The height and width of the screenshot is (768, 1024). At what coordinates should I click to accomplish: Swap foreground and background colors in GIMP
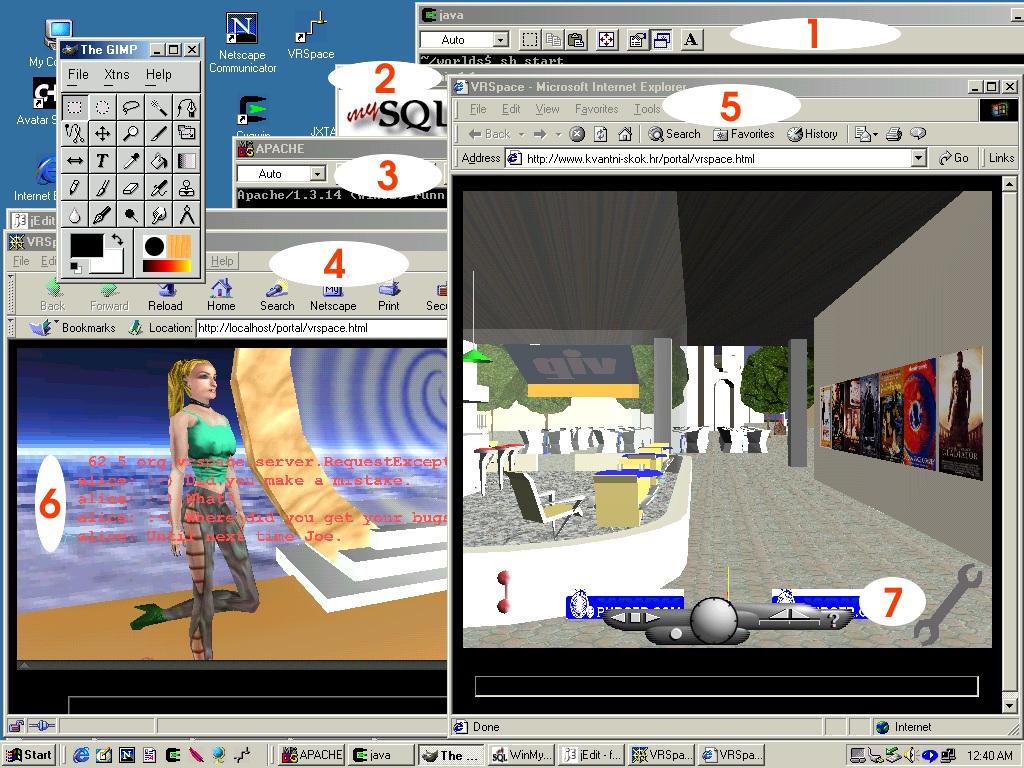point(116,240)
